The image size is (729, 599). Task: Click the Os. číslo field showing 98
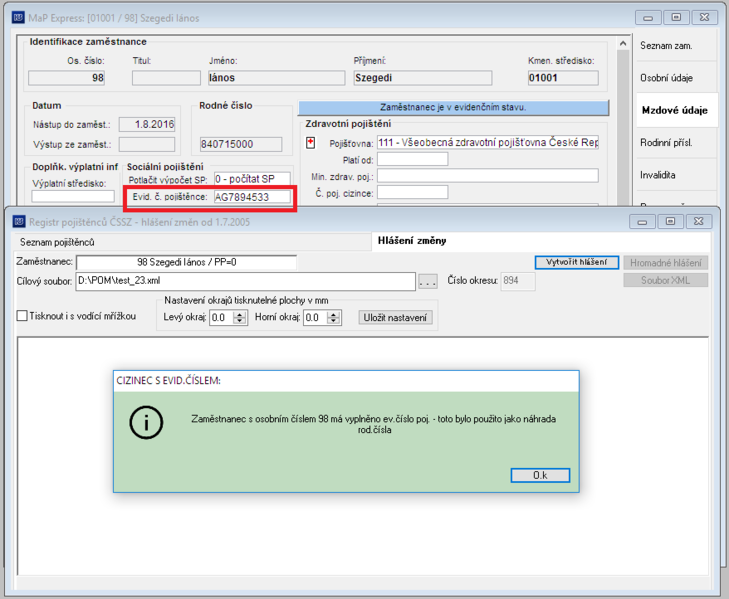pyautogui.click(x=66, y=78)
